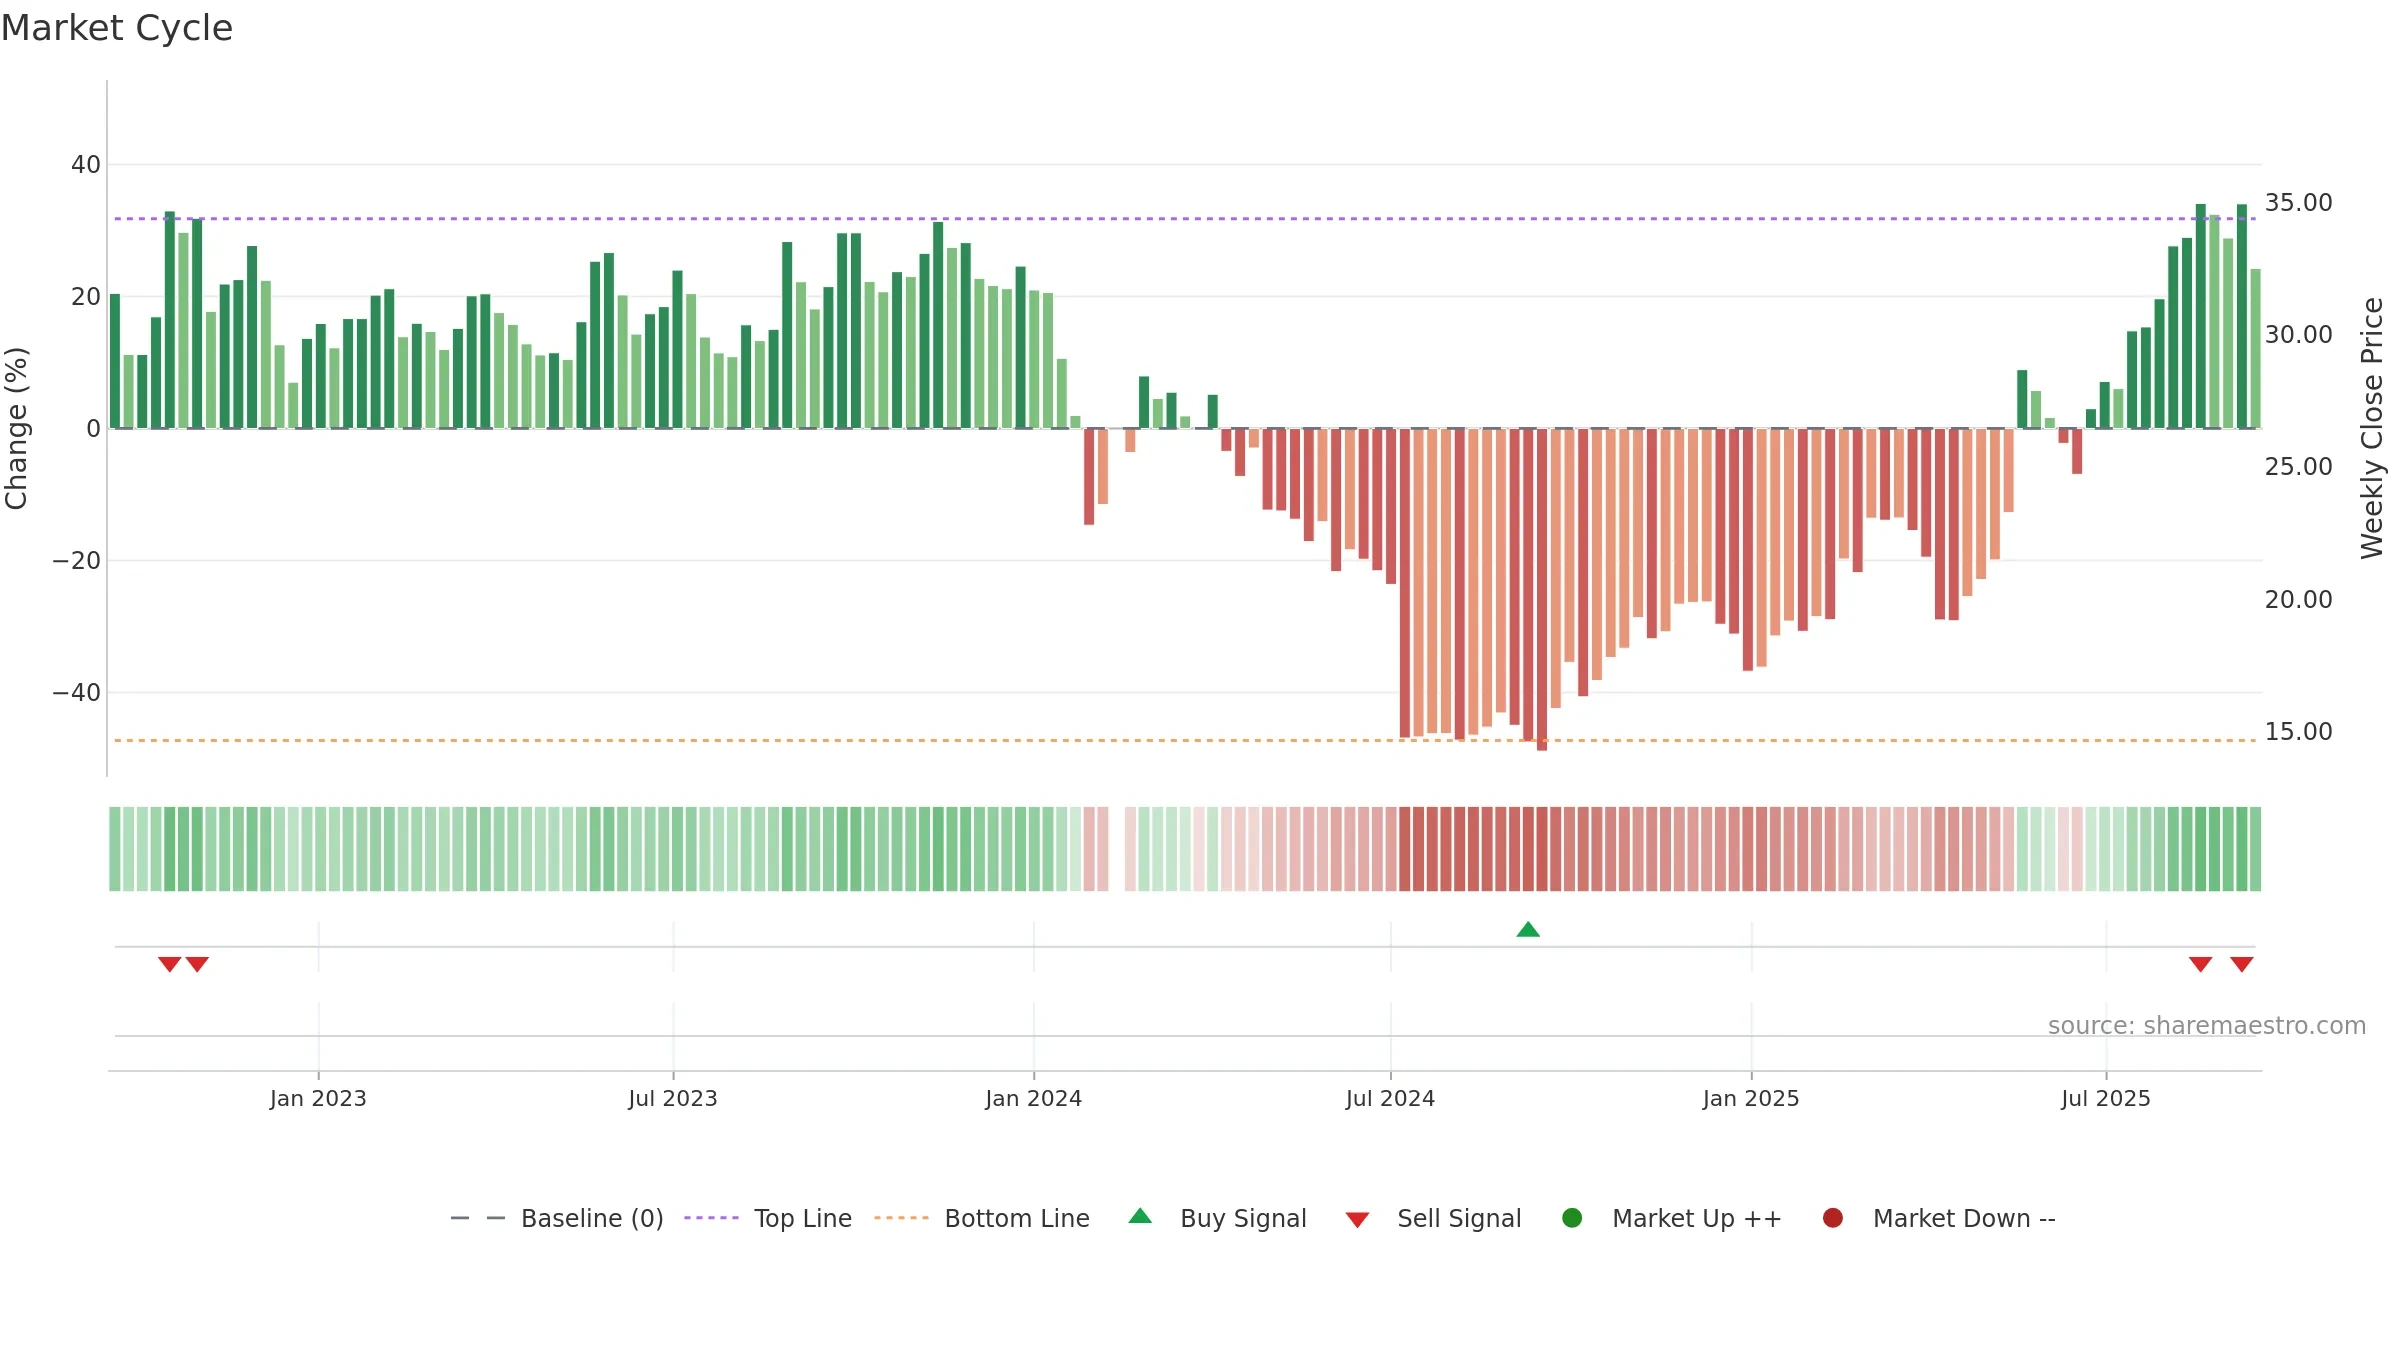Select the first sell signal marker after Jul 2025
The height and width of the screenshot is (1350, 2400).
pos(2200,964)
